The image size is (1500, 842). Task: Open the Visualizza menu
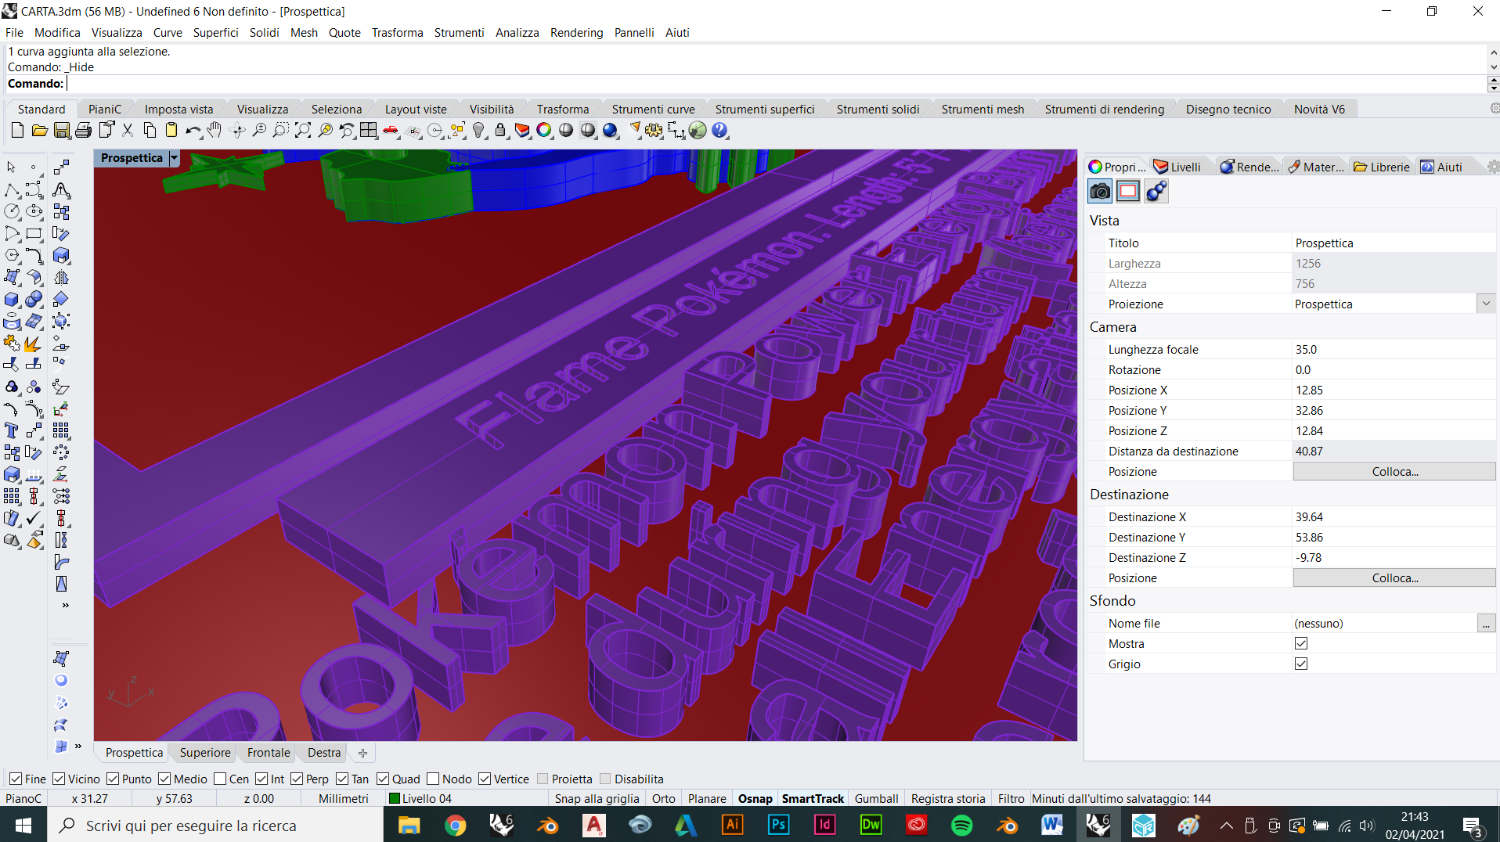[117, 33]
